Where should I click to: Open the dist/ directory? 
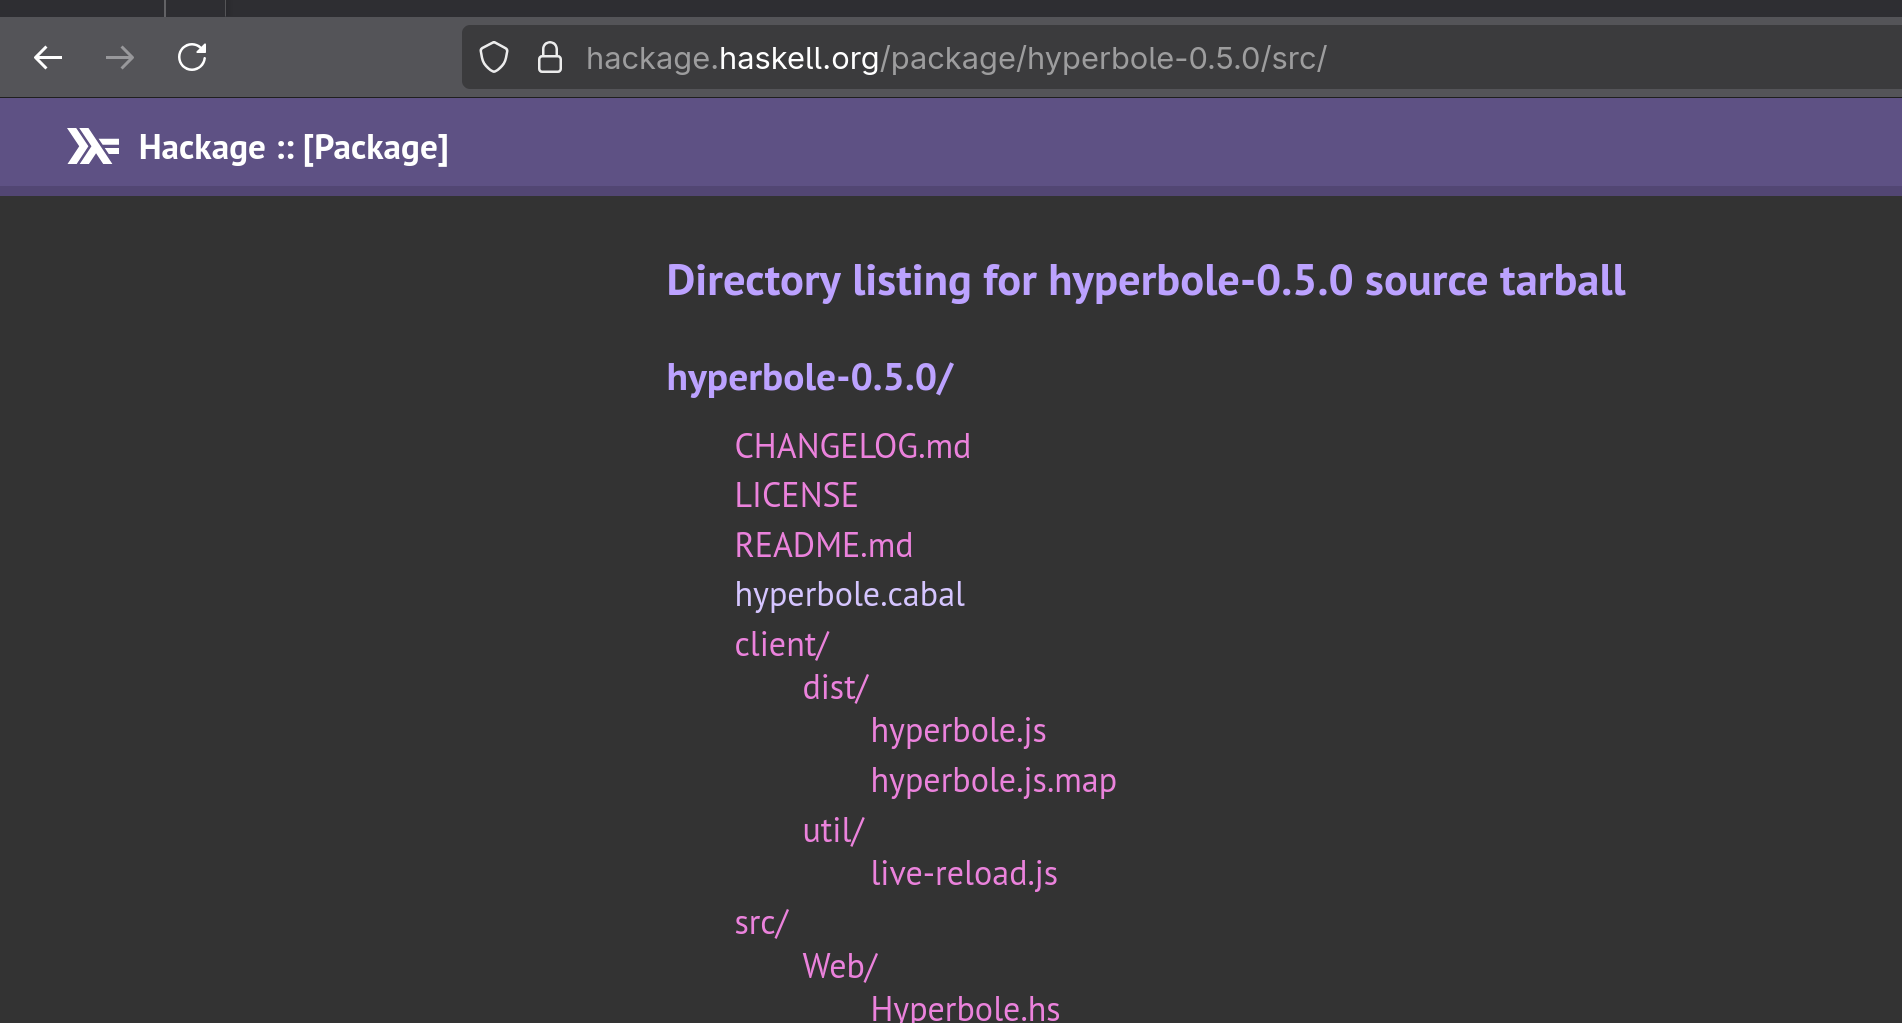pyautogui.click(x=835, y=687)
